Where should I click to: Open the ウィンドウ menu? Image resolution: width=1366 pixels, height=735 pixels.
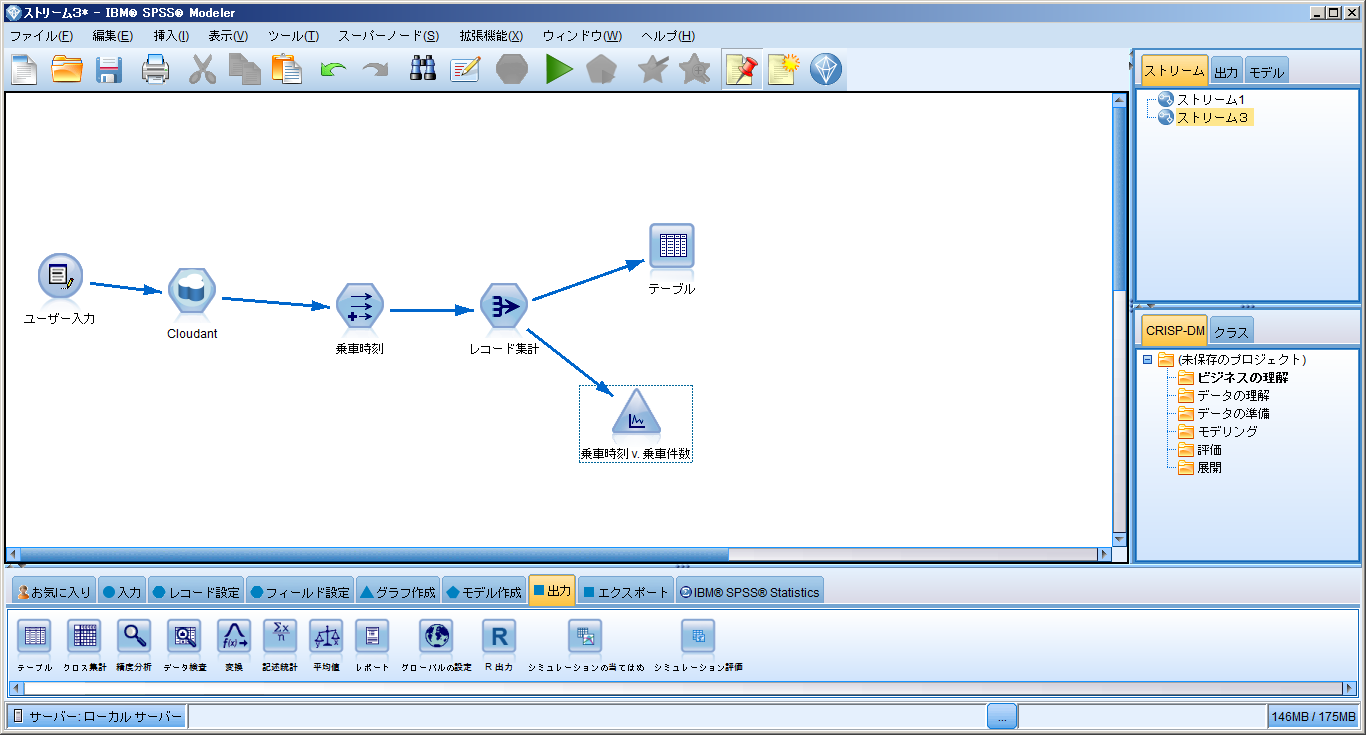(582, 36)
